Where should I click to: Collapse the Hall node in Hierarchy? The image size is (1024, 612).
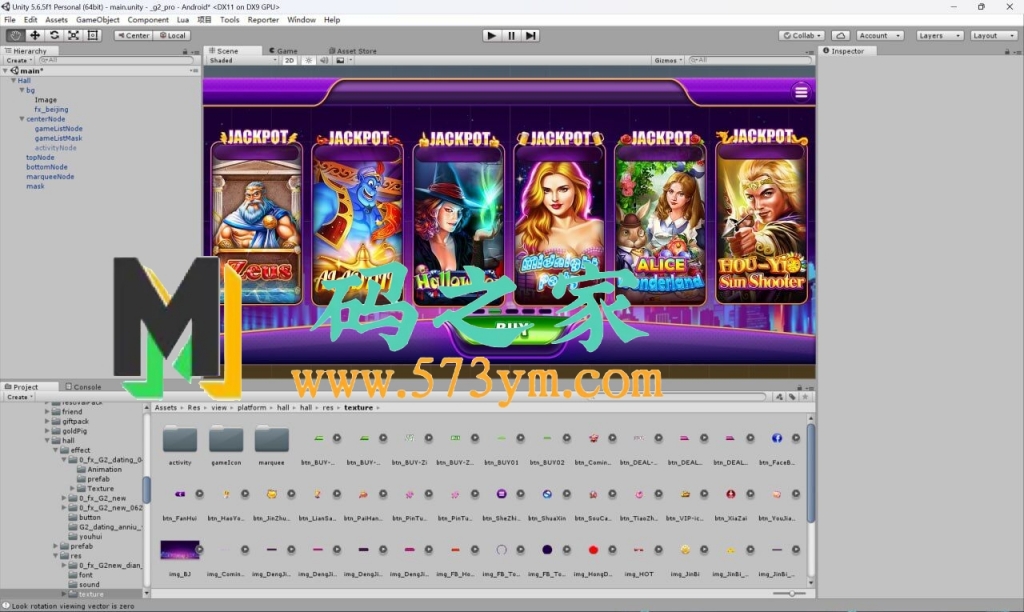(x=13, y=80)
